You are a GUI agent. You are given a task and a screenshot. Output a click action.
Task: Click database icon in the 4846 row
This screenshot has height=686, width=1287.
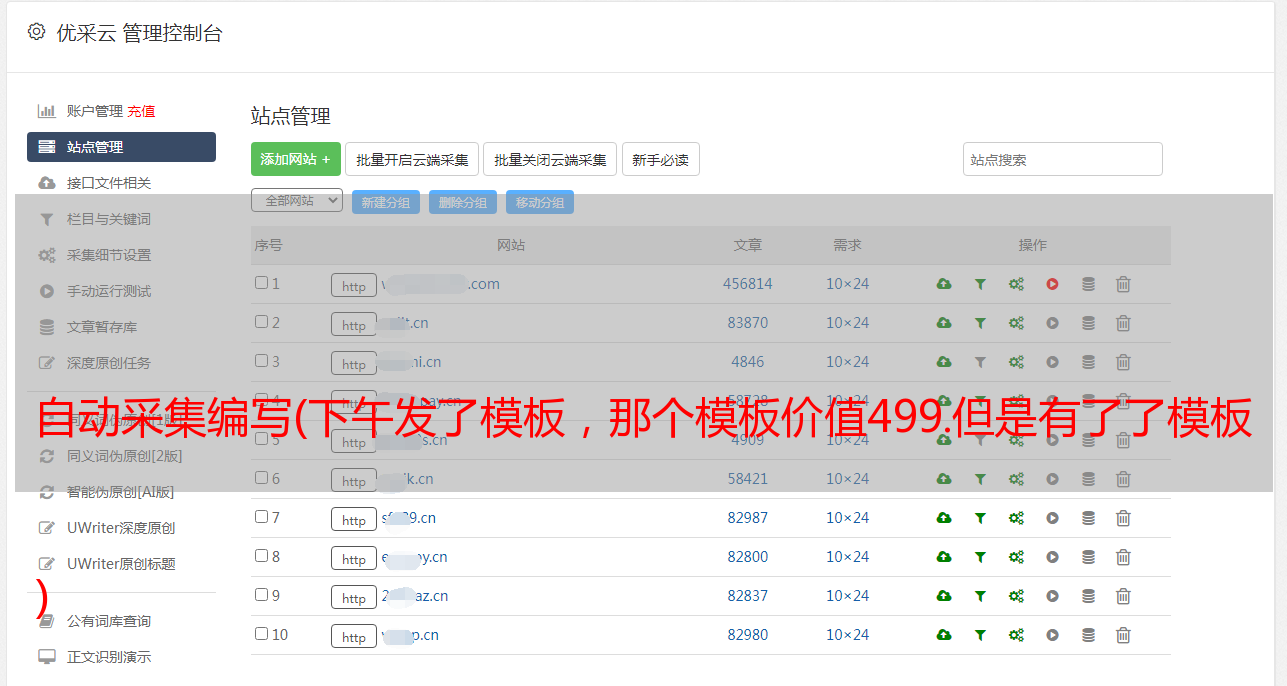point(1088,362)
